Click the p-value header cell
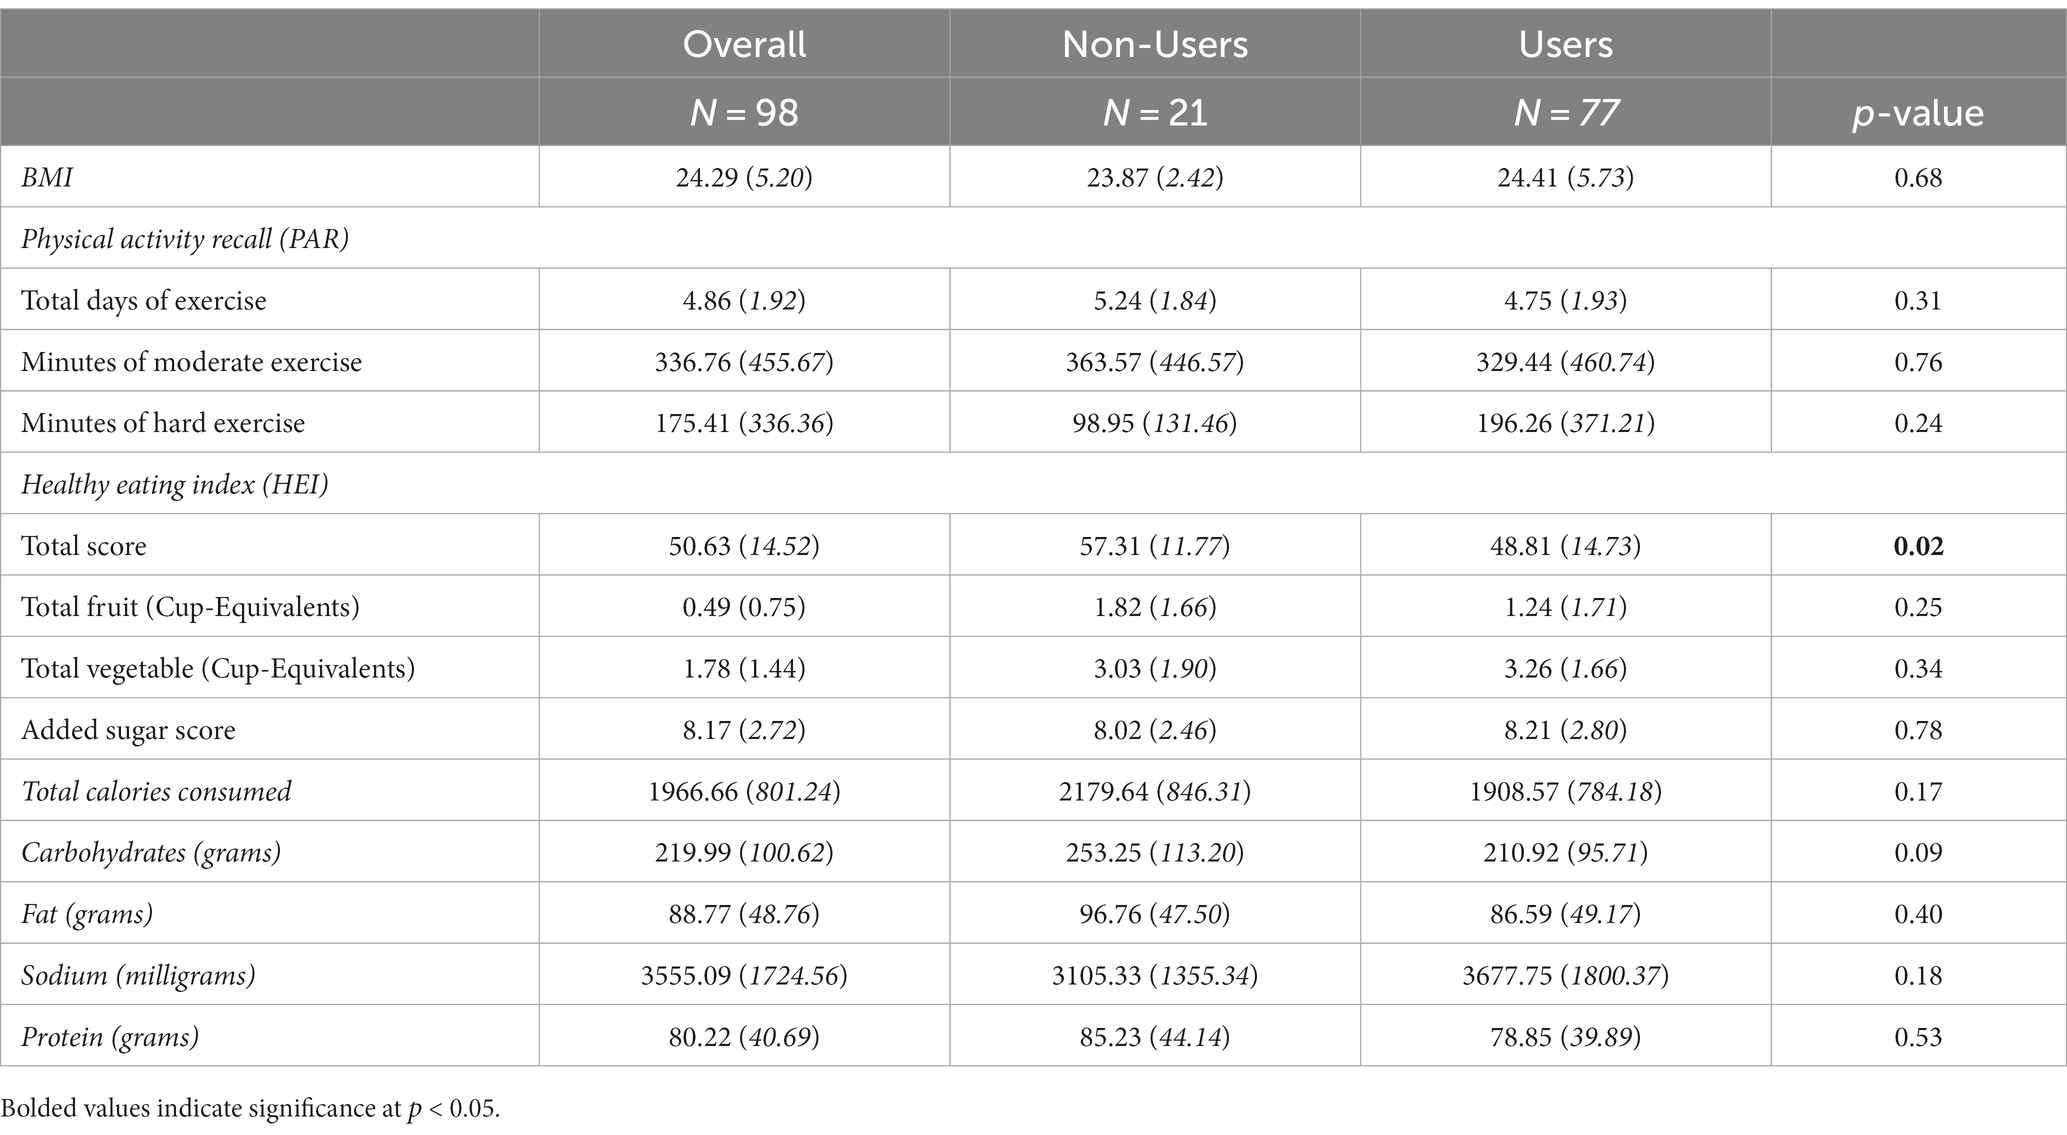Image resolution: width=2067 pixels, height=1135 pixels. [1917, 113]
